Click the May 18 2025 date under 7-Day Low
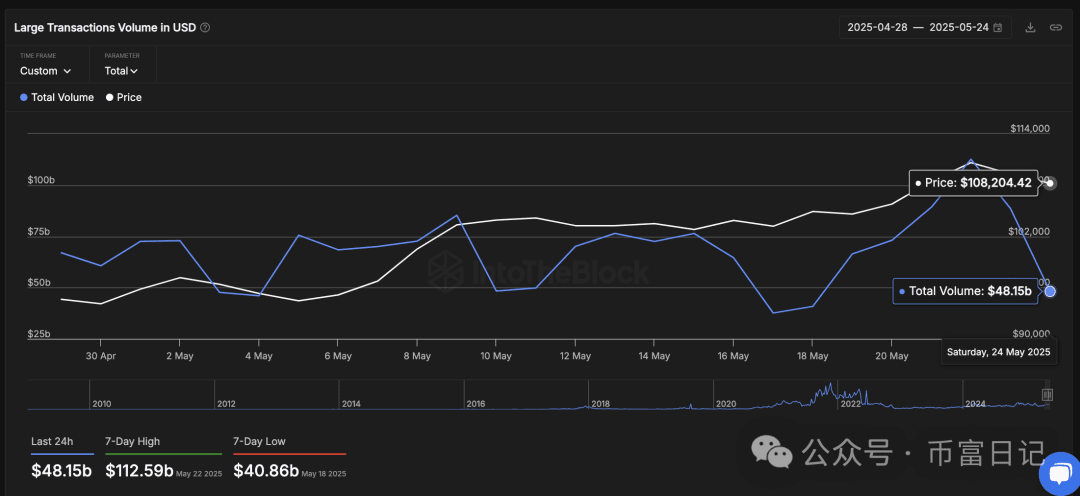Viewport: 1080px width, 496px height. click(324, 474)
